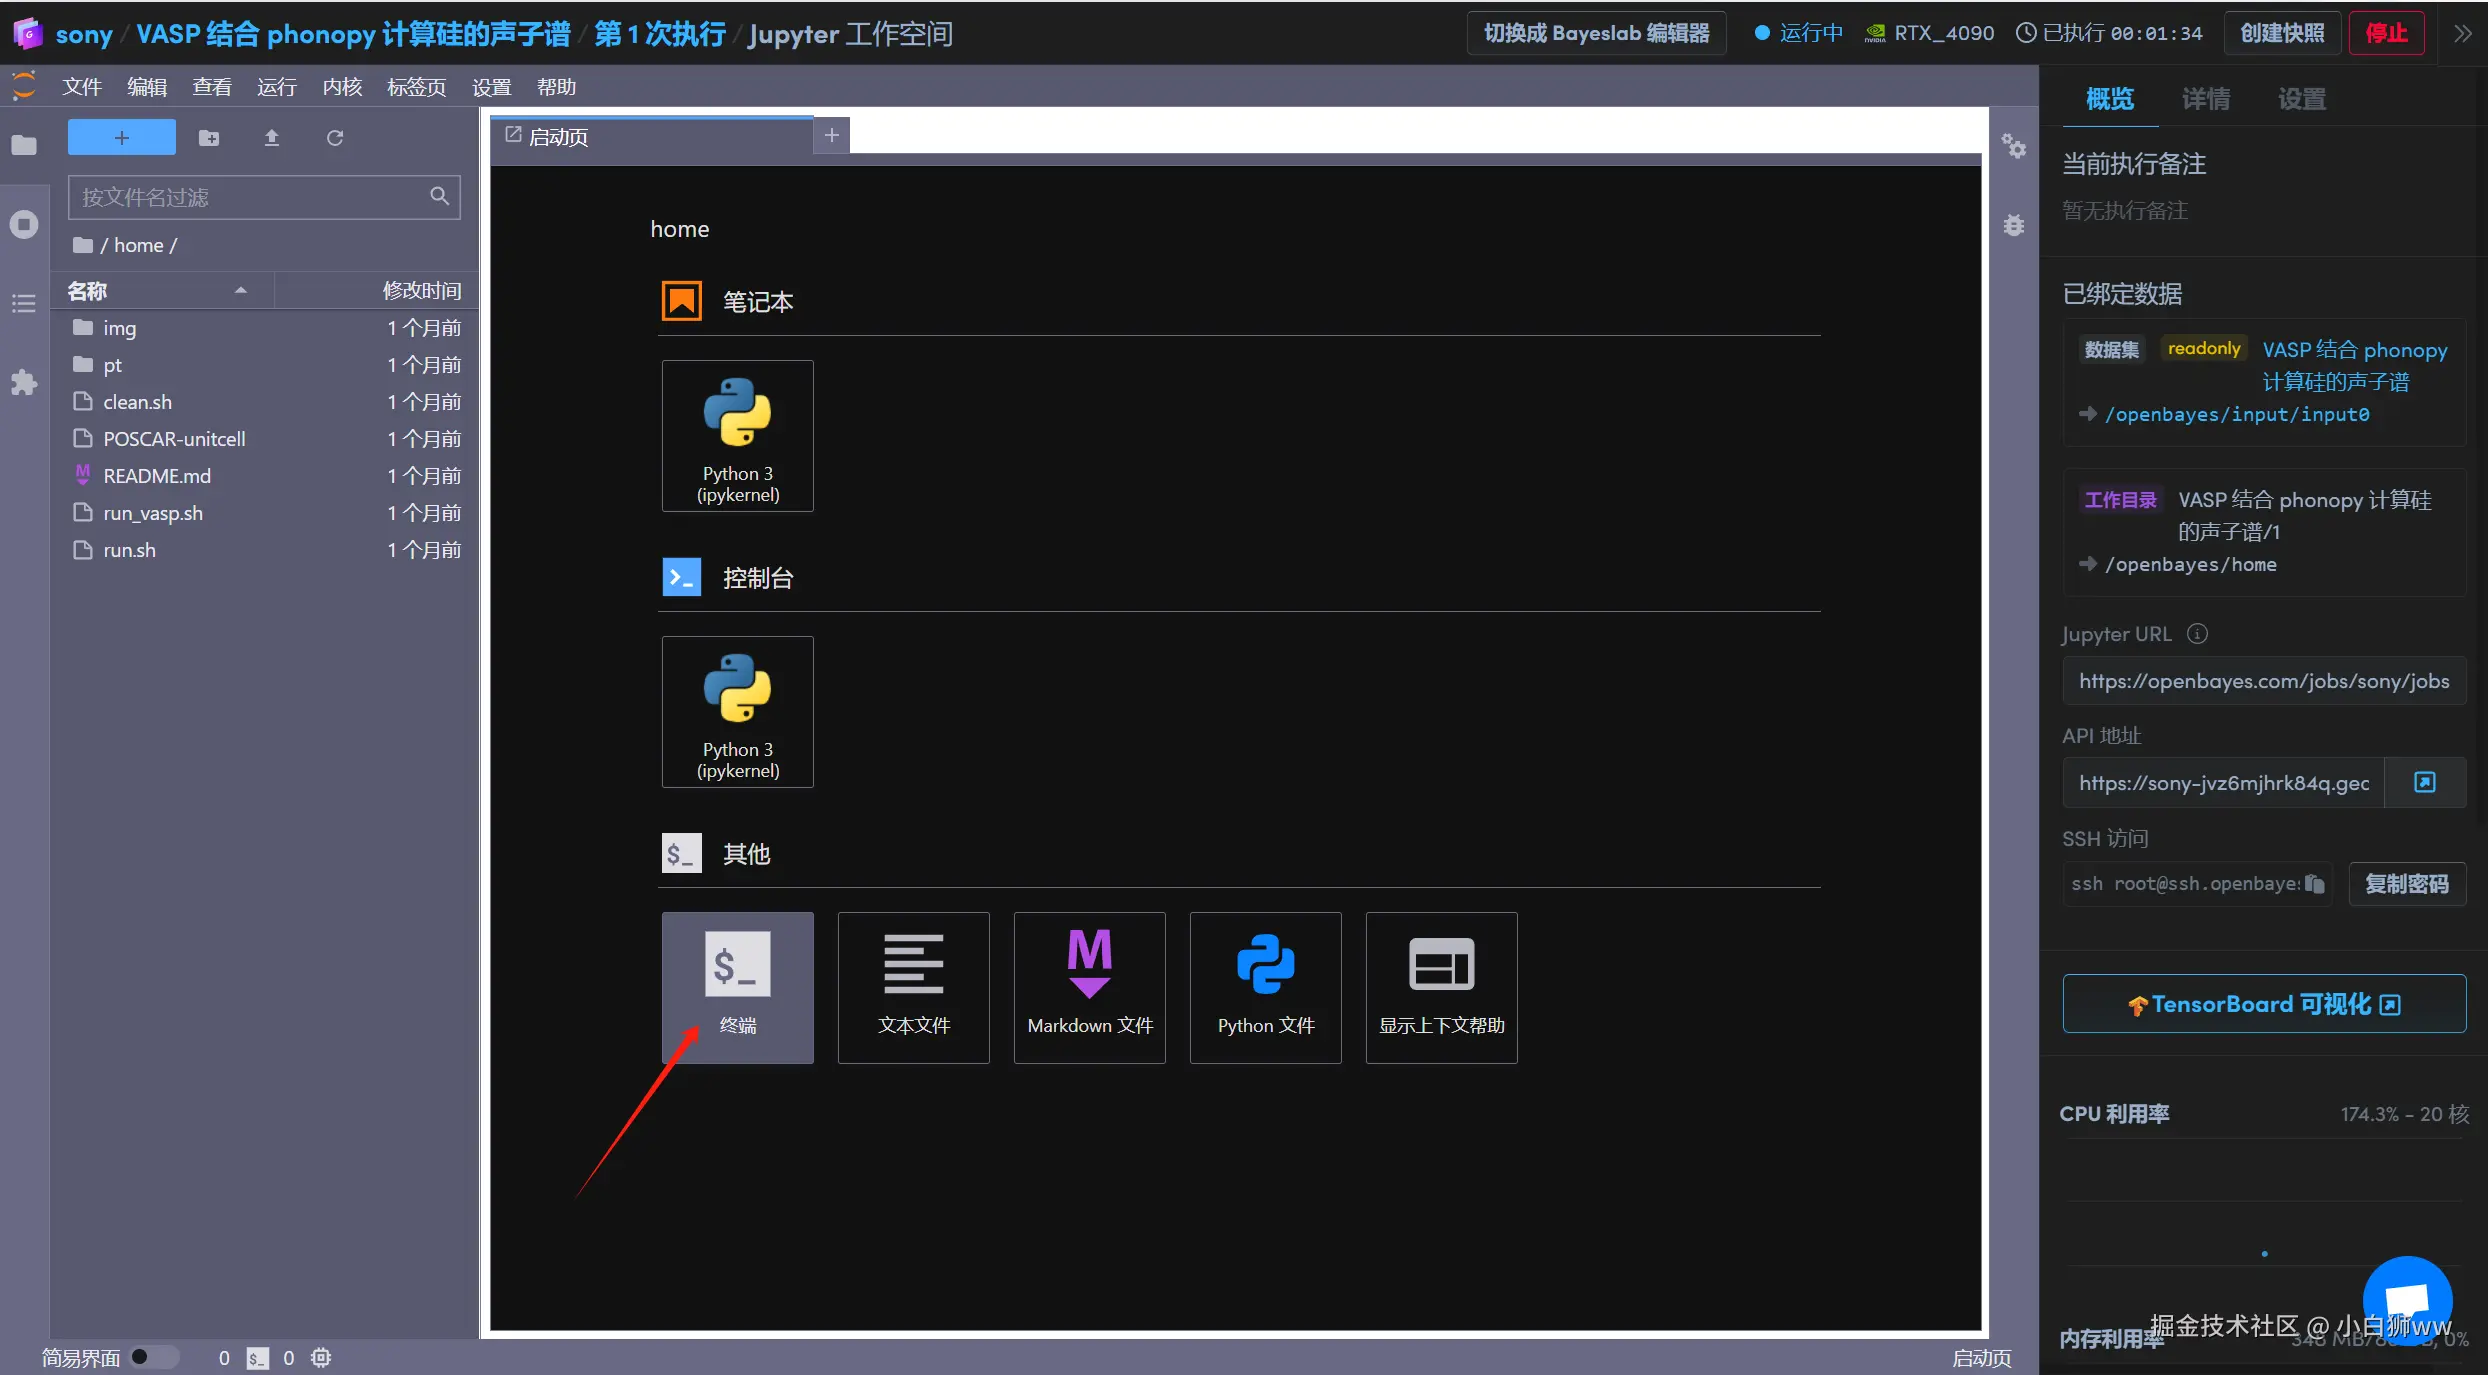Viewport: 2488px width, 1375px height.
Task: Switch to the 详情 details tab
Action: point(2205,99)
